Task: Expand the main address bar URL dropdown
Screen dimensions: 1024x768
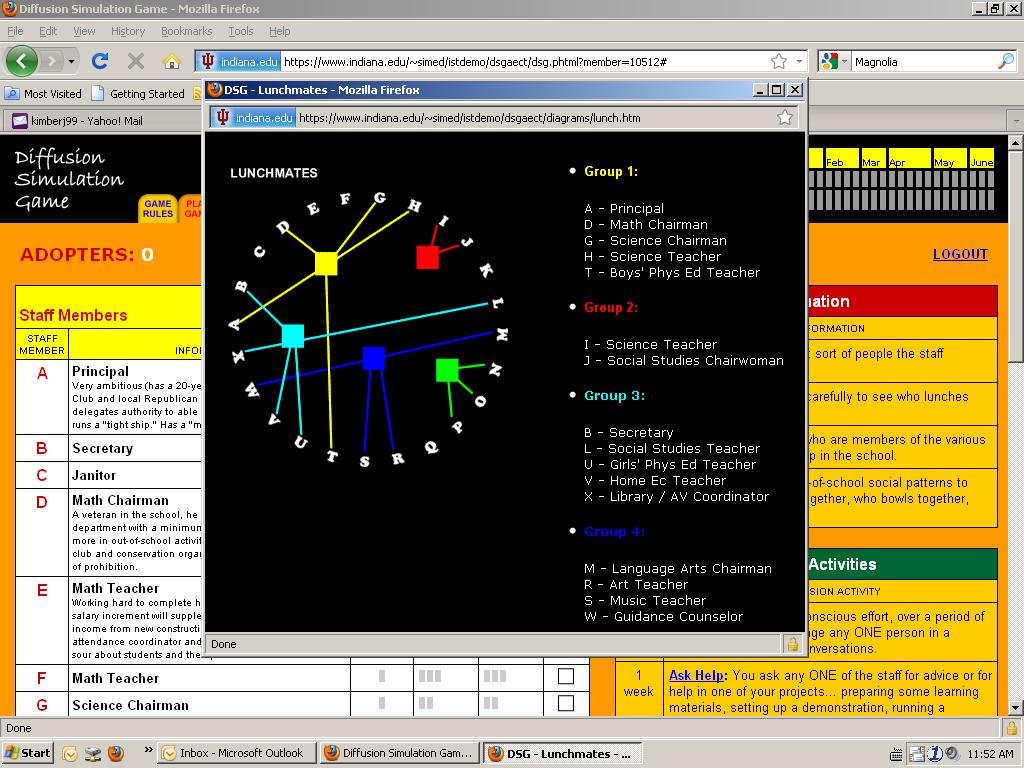Action: [x=799, y=62]
